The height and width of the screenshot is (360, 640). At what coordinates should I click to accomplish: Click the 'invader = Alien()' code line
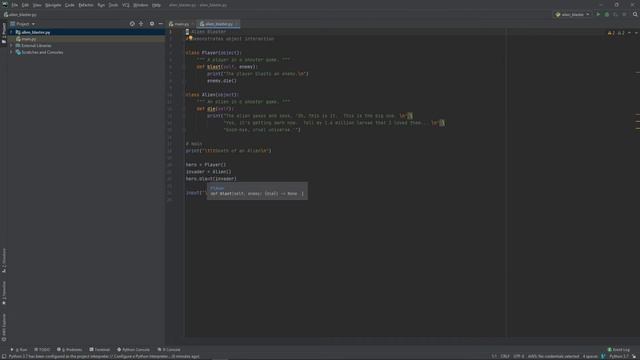pos(208,172)
